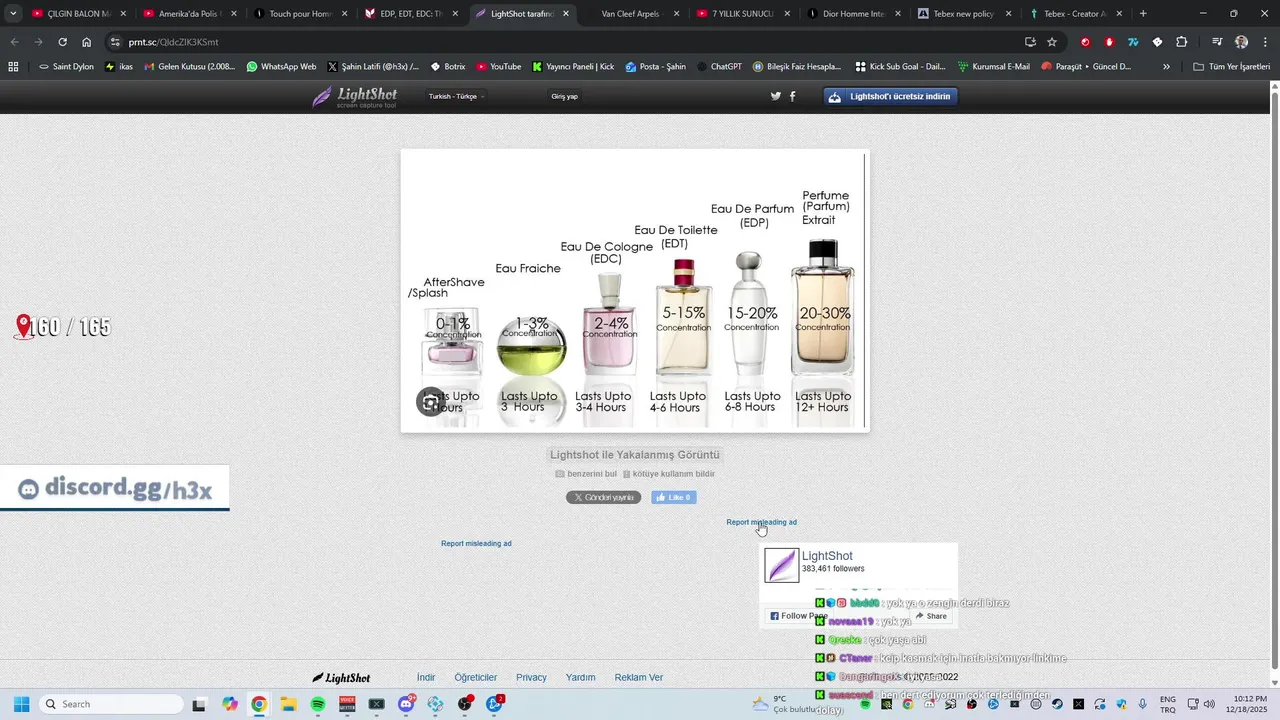Reload the page in Chrome
Screen dimensions: 1280x720
pyautogui.click(x=62, y=42)
